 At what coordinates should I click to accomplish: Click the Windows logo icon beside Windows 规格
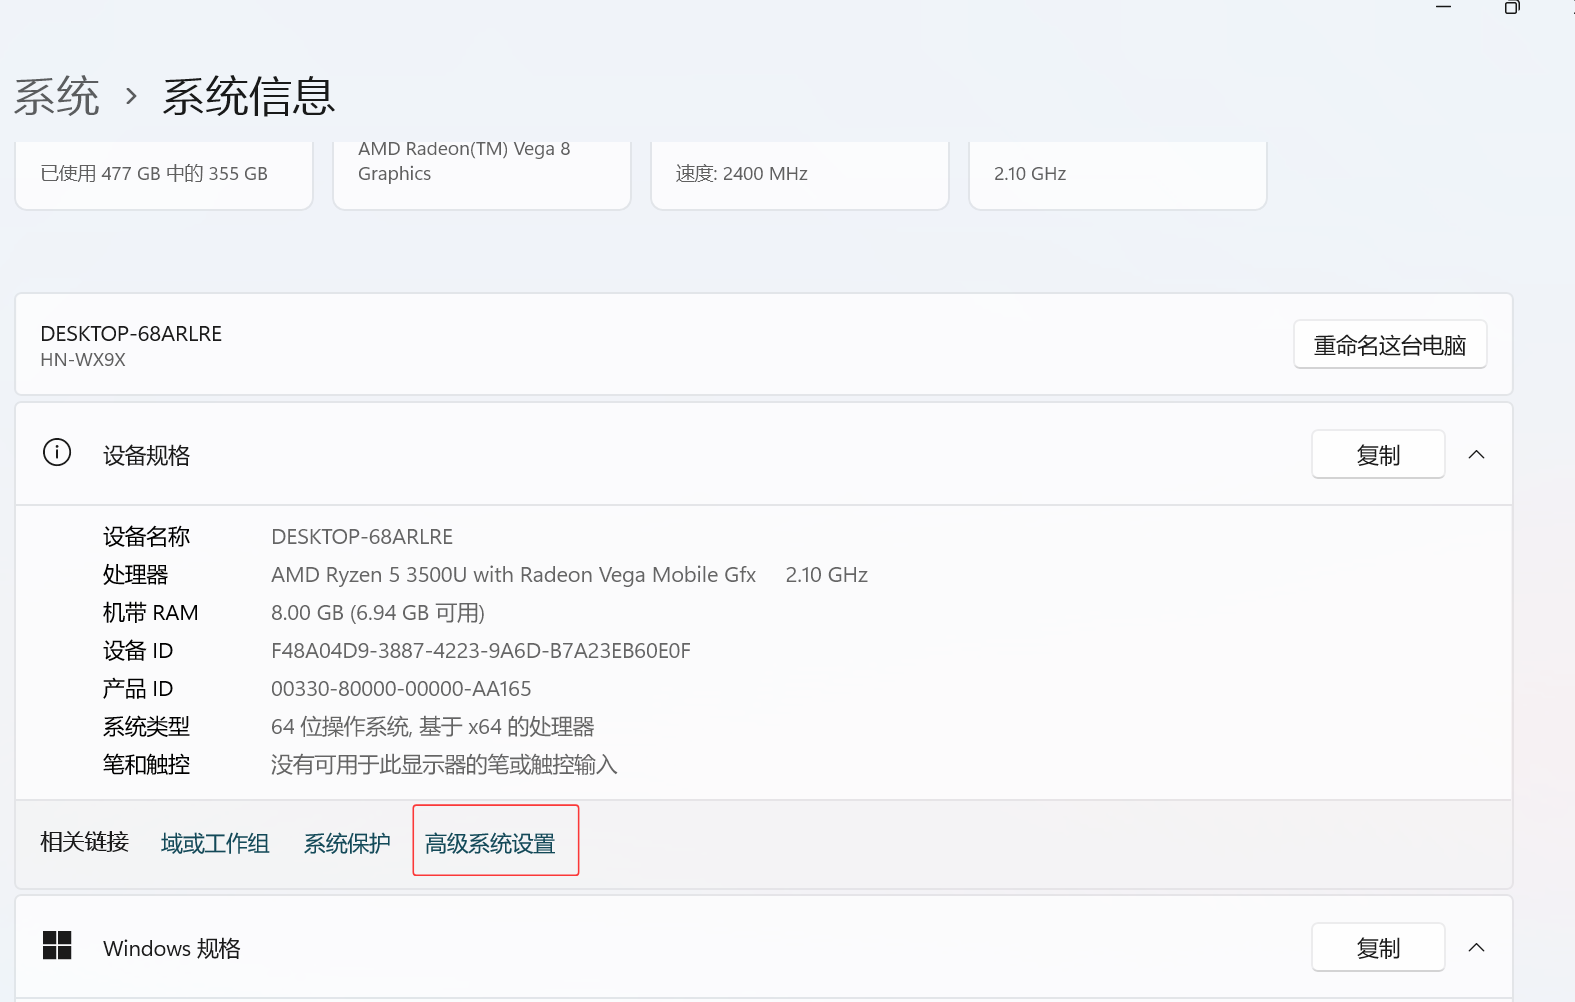coord(57,945)
